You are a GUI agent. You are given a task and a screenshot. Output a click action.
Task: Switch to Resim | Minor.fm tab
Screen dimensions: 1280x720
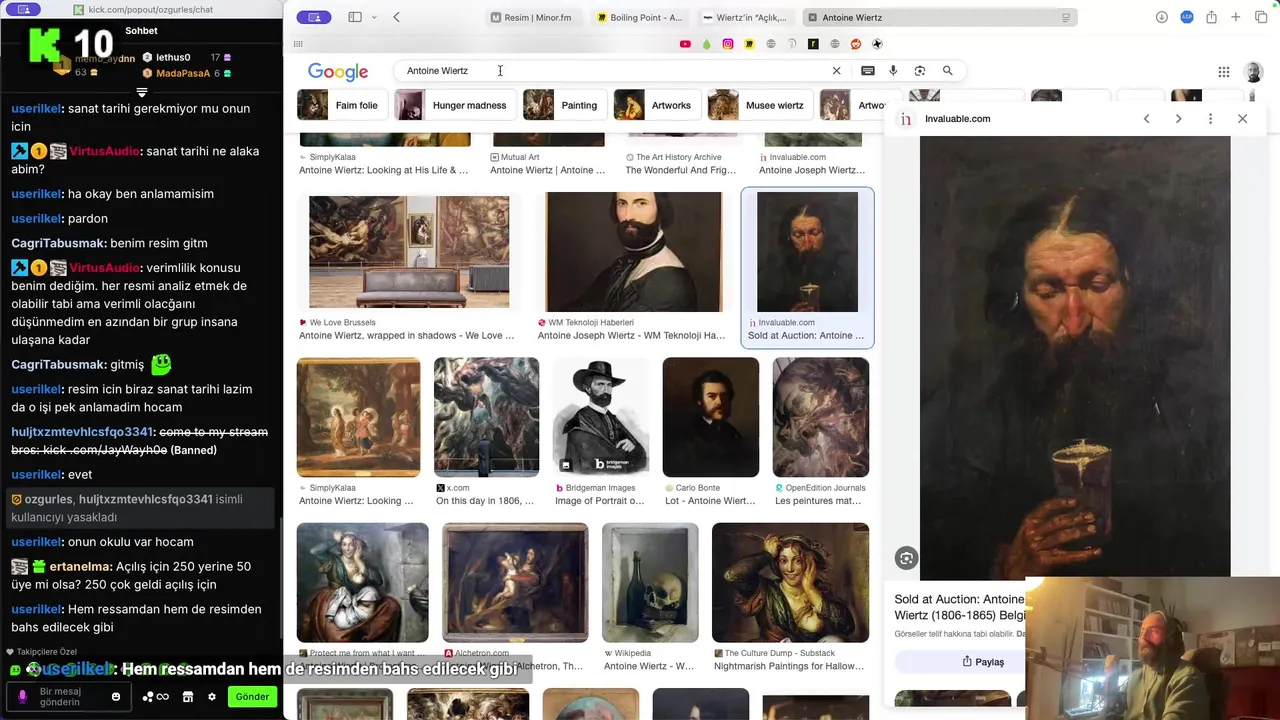[531, 18]
